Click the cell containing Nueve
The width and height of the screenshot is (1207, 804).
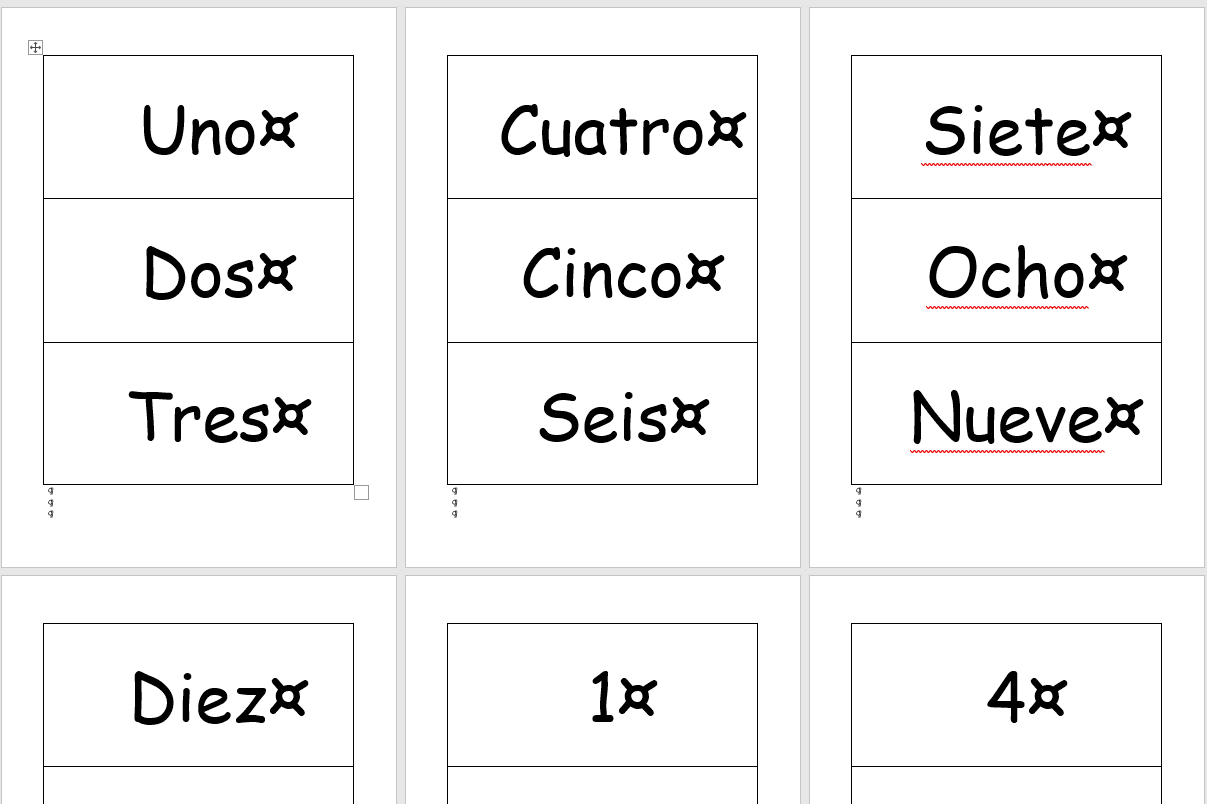tap(1006, 414)
